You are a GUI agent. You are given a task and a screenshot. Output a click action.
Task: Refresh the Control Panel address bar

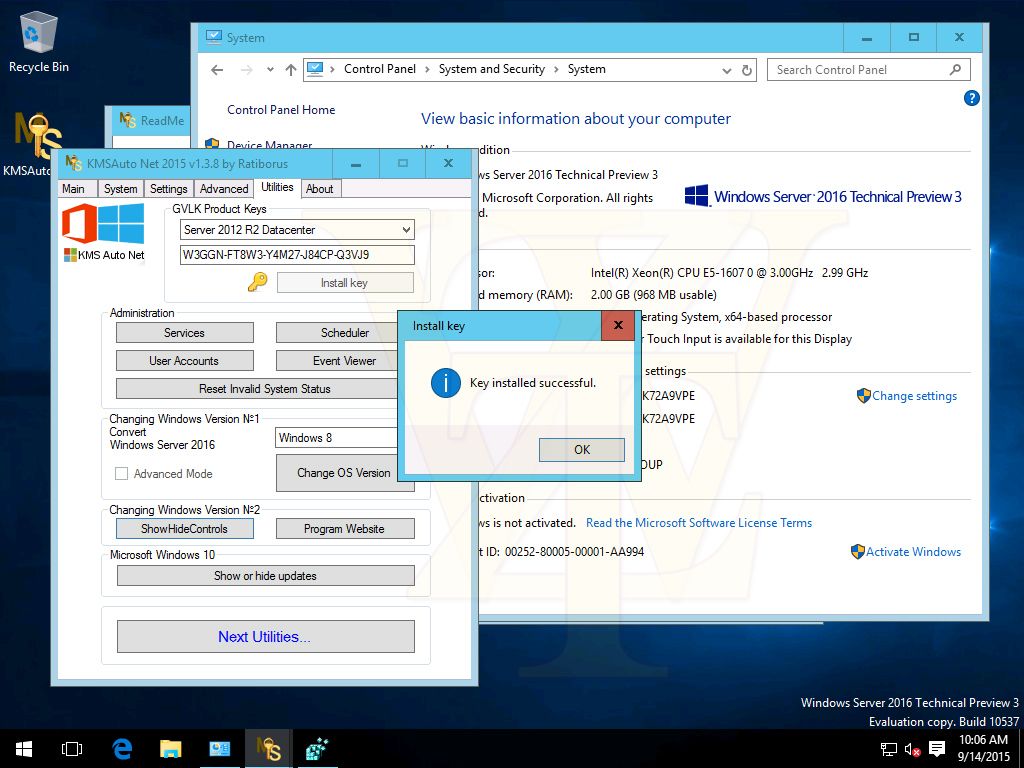pyautogui.click(x=747, y=70)
